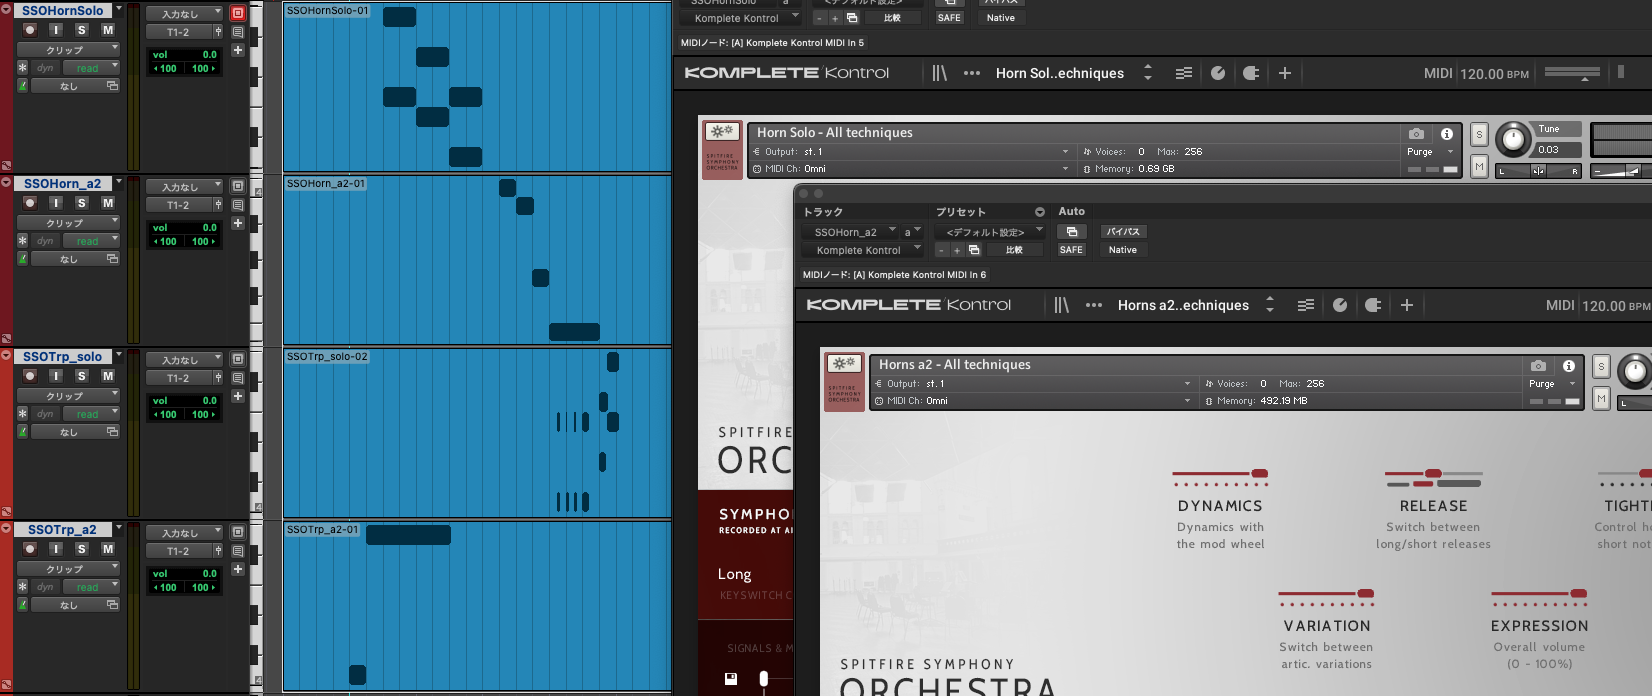The height and width of the screenshot is (696, 1652).
Task: Open Komplete Kontrol browser icon in Horn Solo window
Action: pos(939,73)
